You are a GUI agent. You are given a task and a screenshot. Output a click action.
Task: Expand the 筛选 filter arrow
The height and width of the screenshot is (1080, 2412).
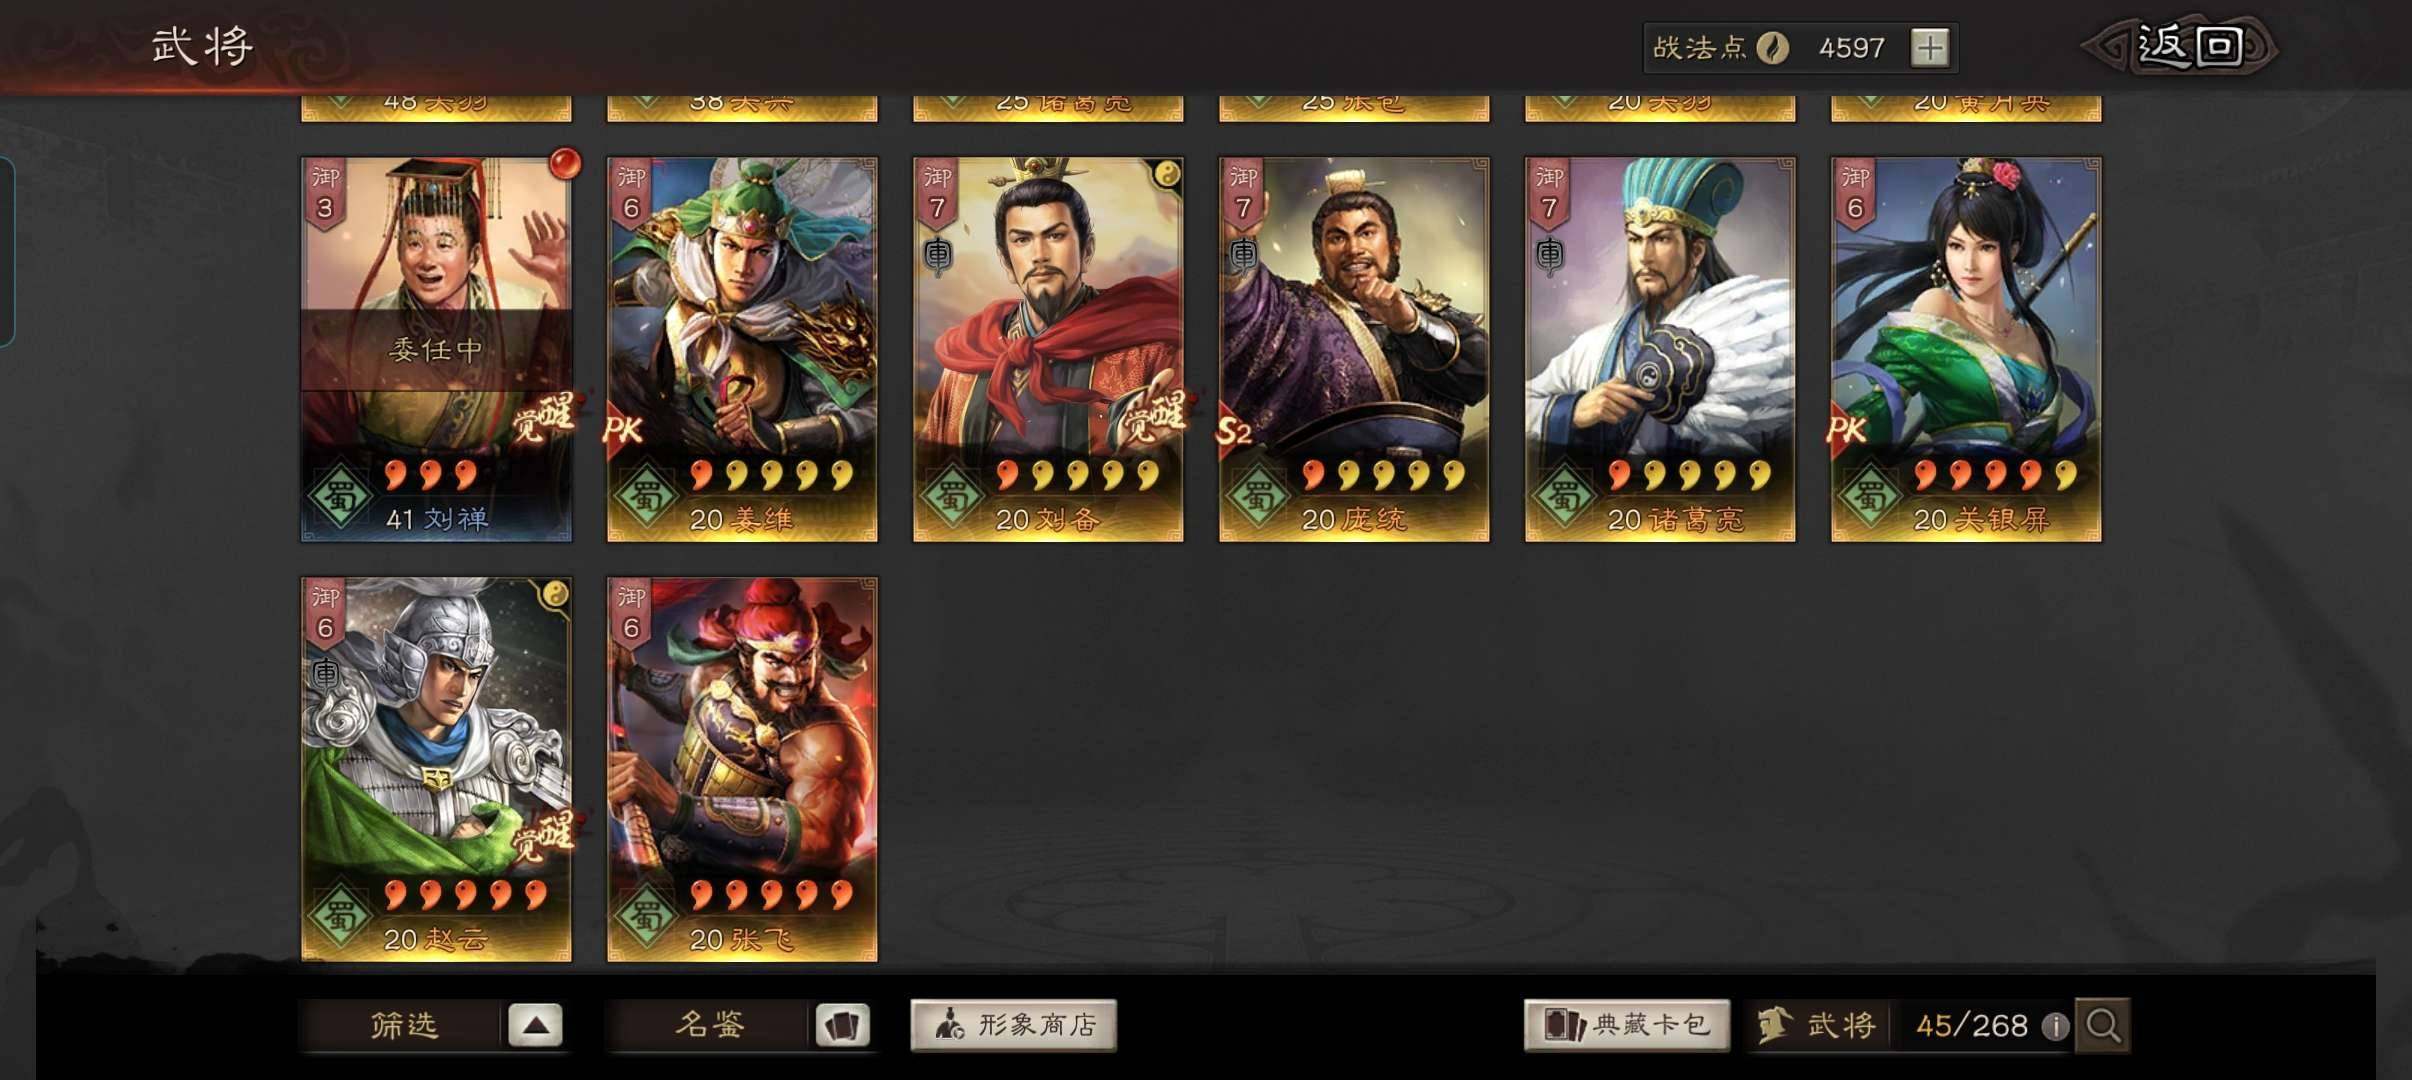click(x=535, y=1025)
